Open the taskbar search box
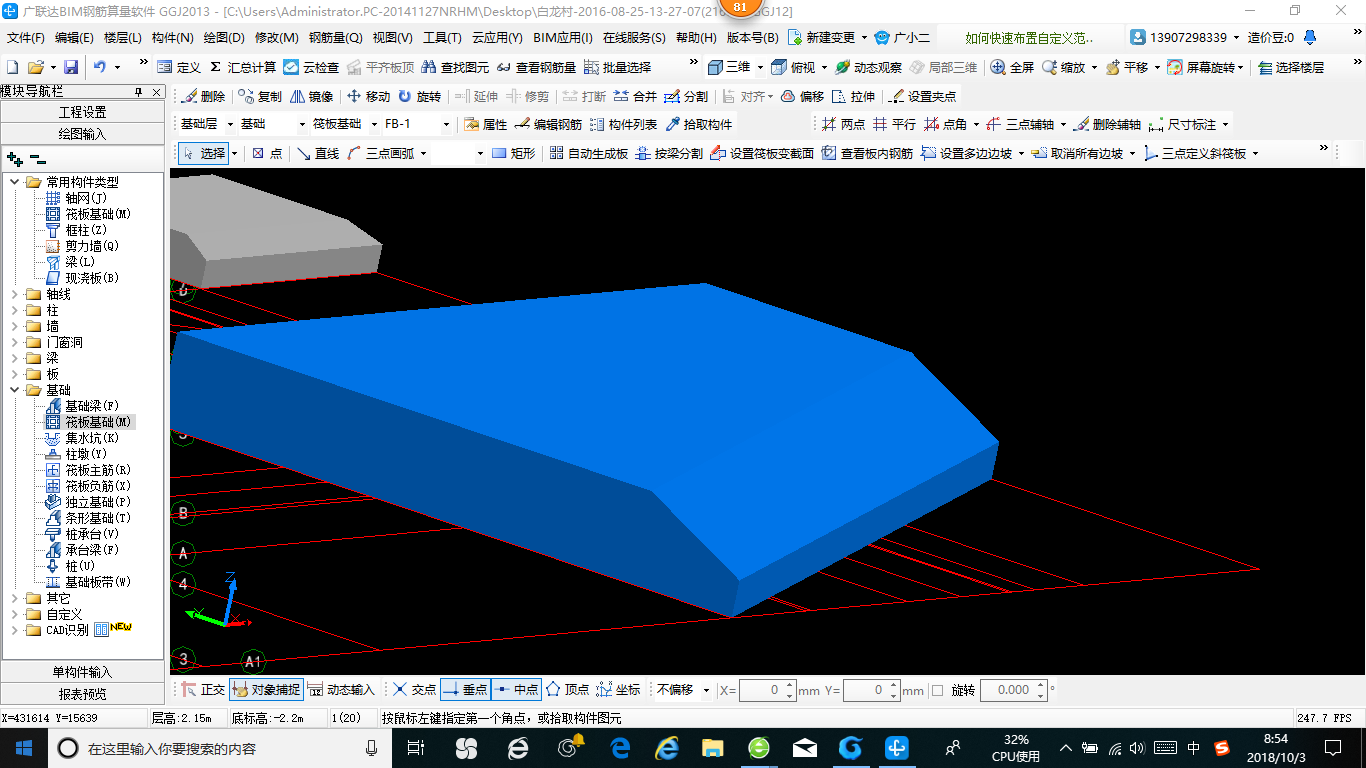Viewport: 1366px width, 768px height. pos(220,748)
